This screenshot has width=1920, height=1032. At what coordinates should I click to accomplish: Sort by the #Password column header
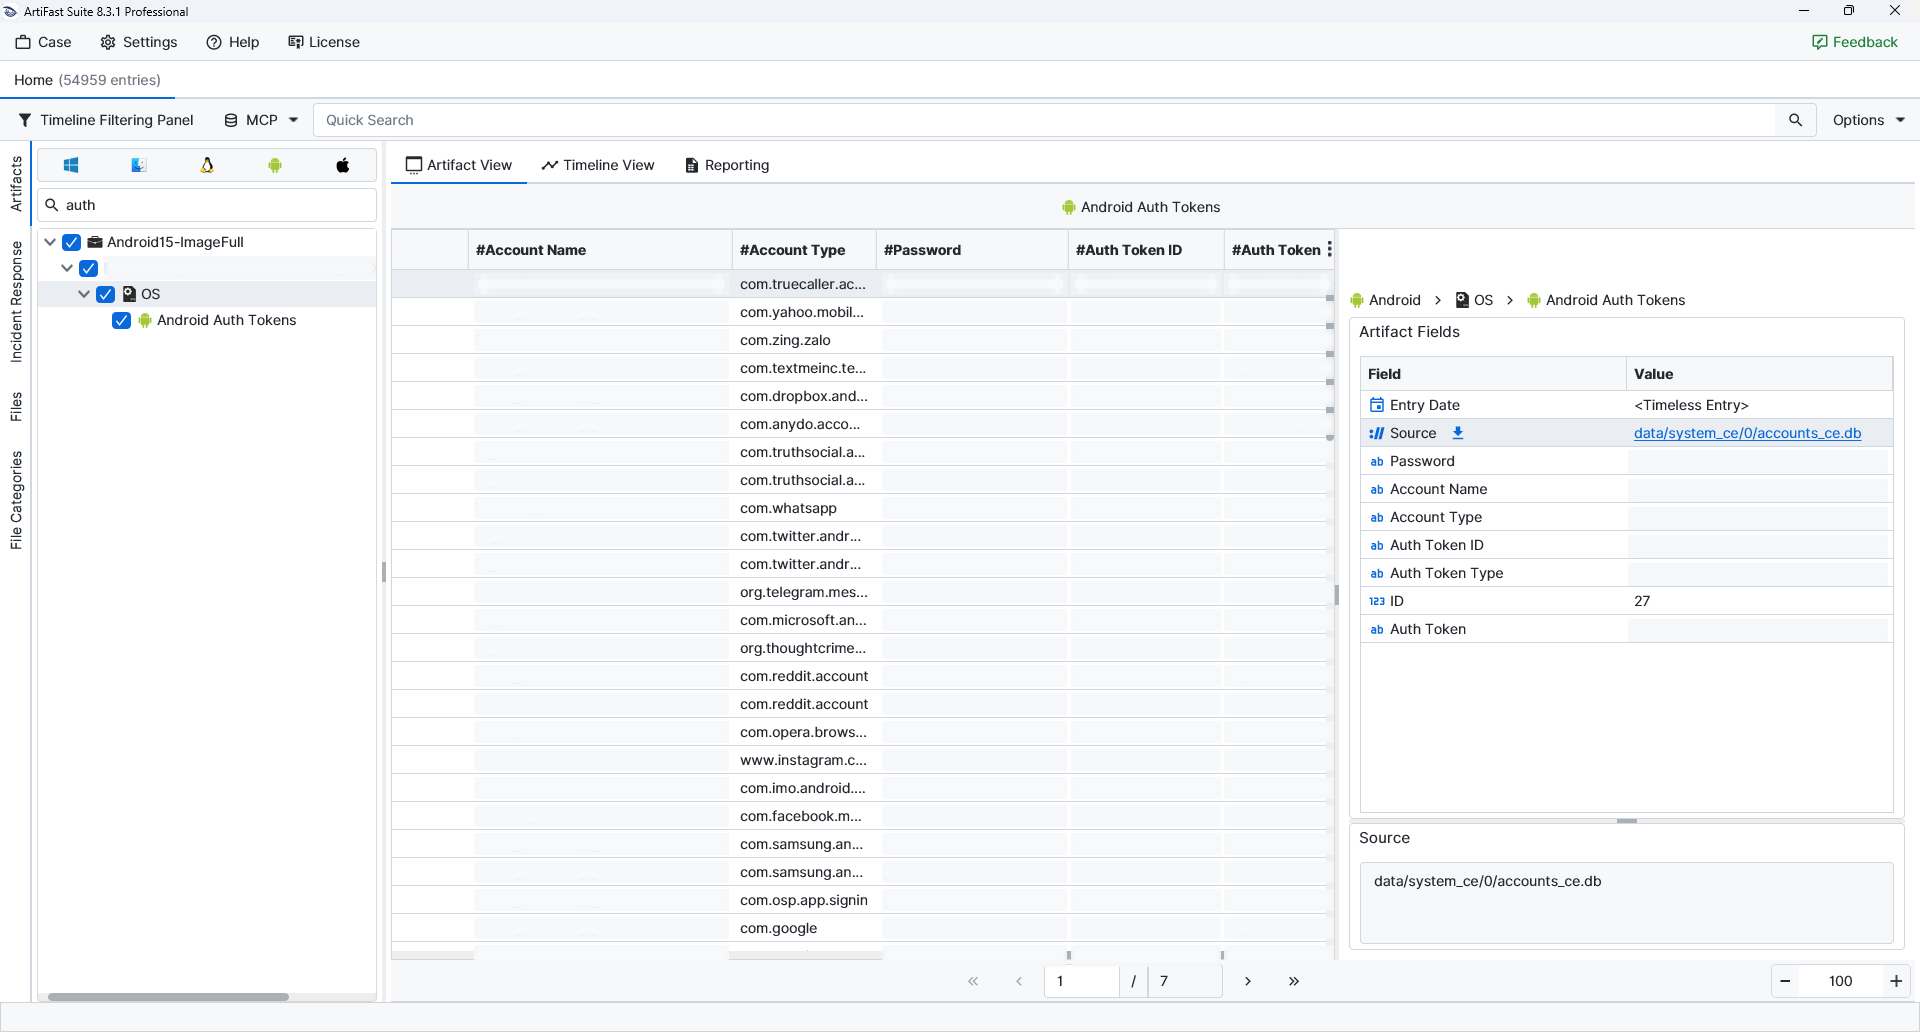point(972,250)
